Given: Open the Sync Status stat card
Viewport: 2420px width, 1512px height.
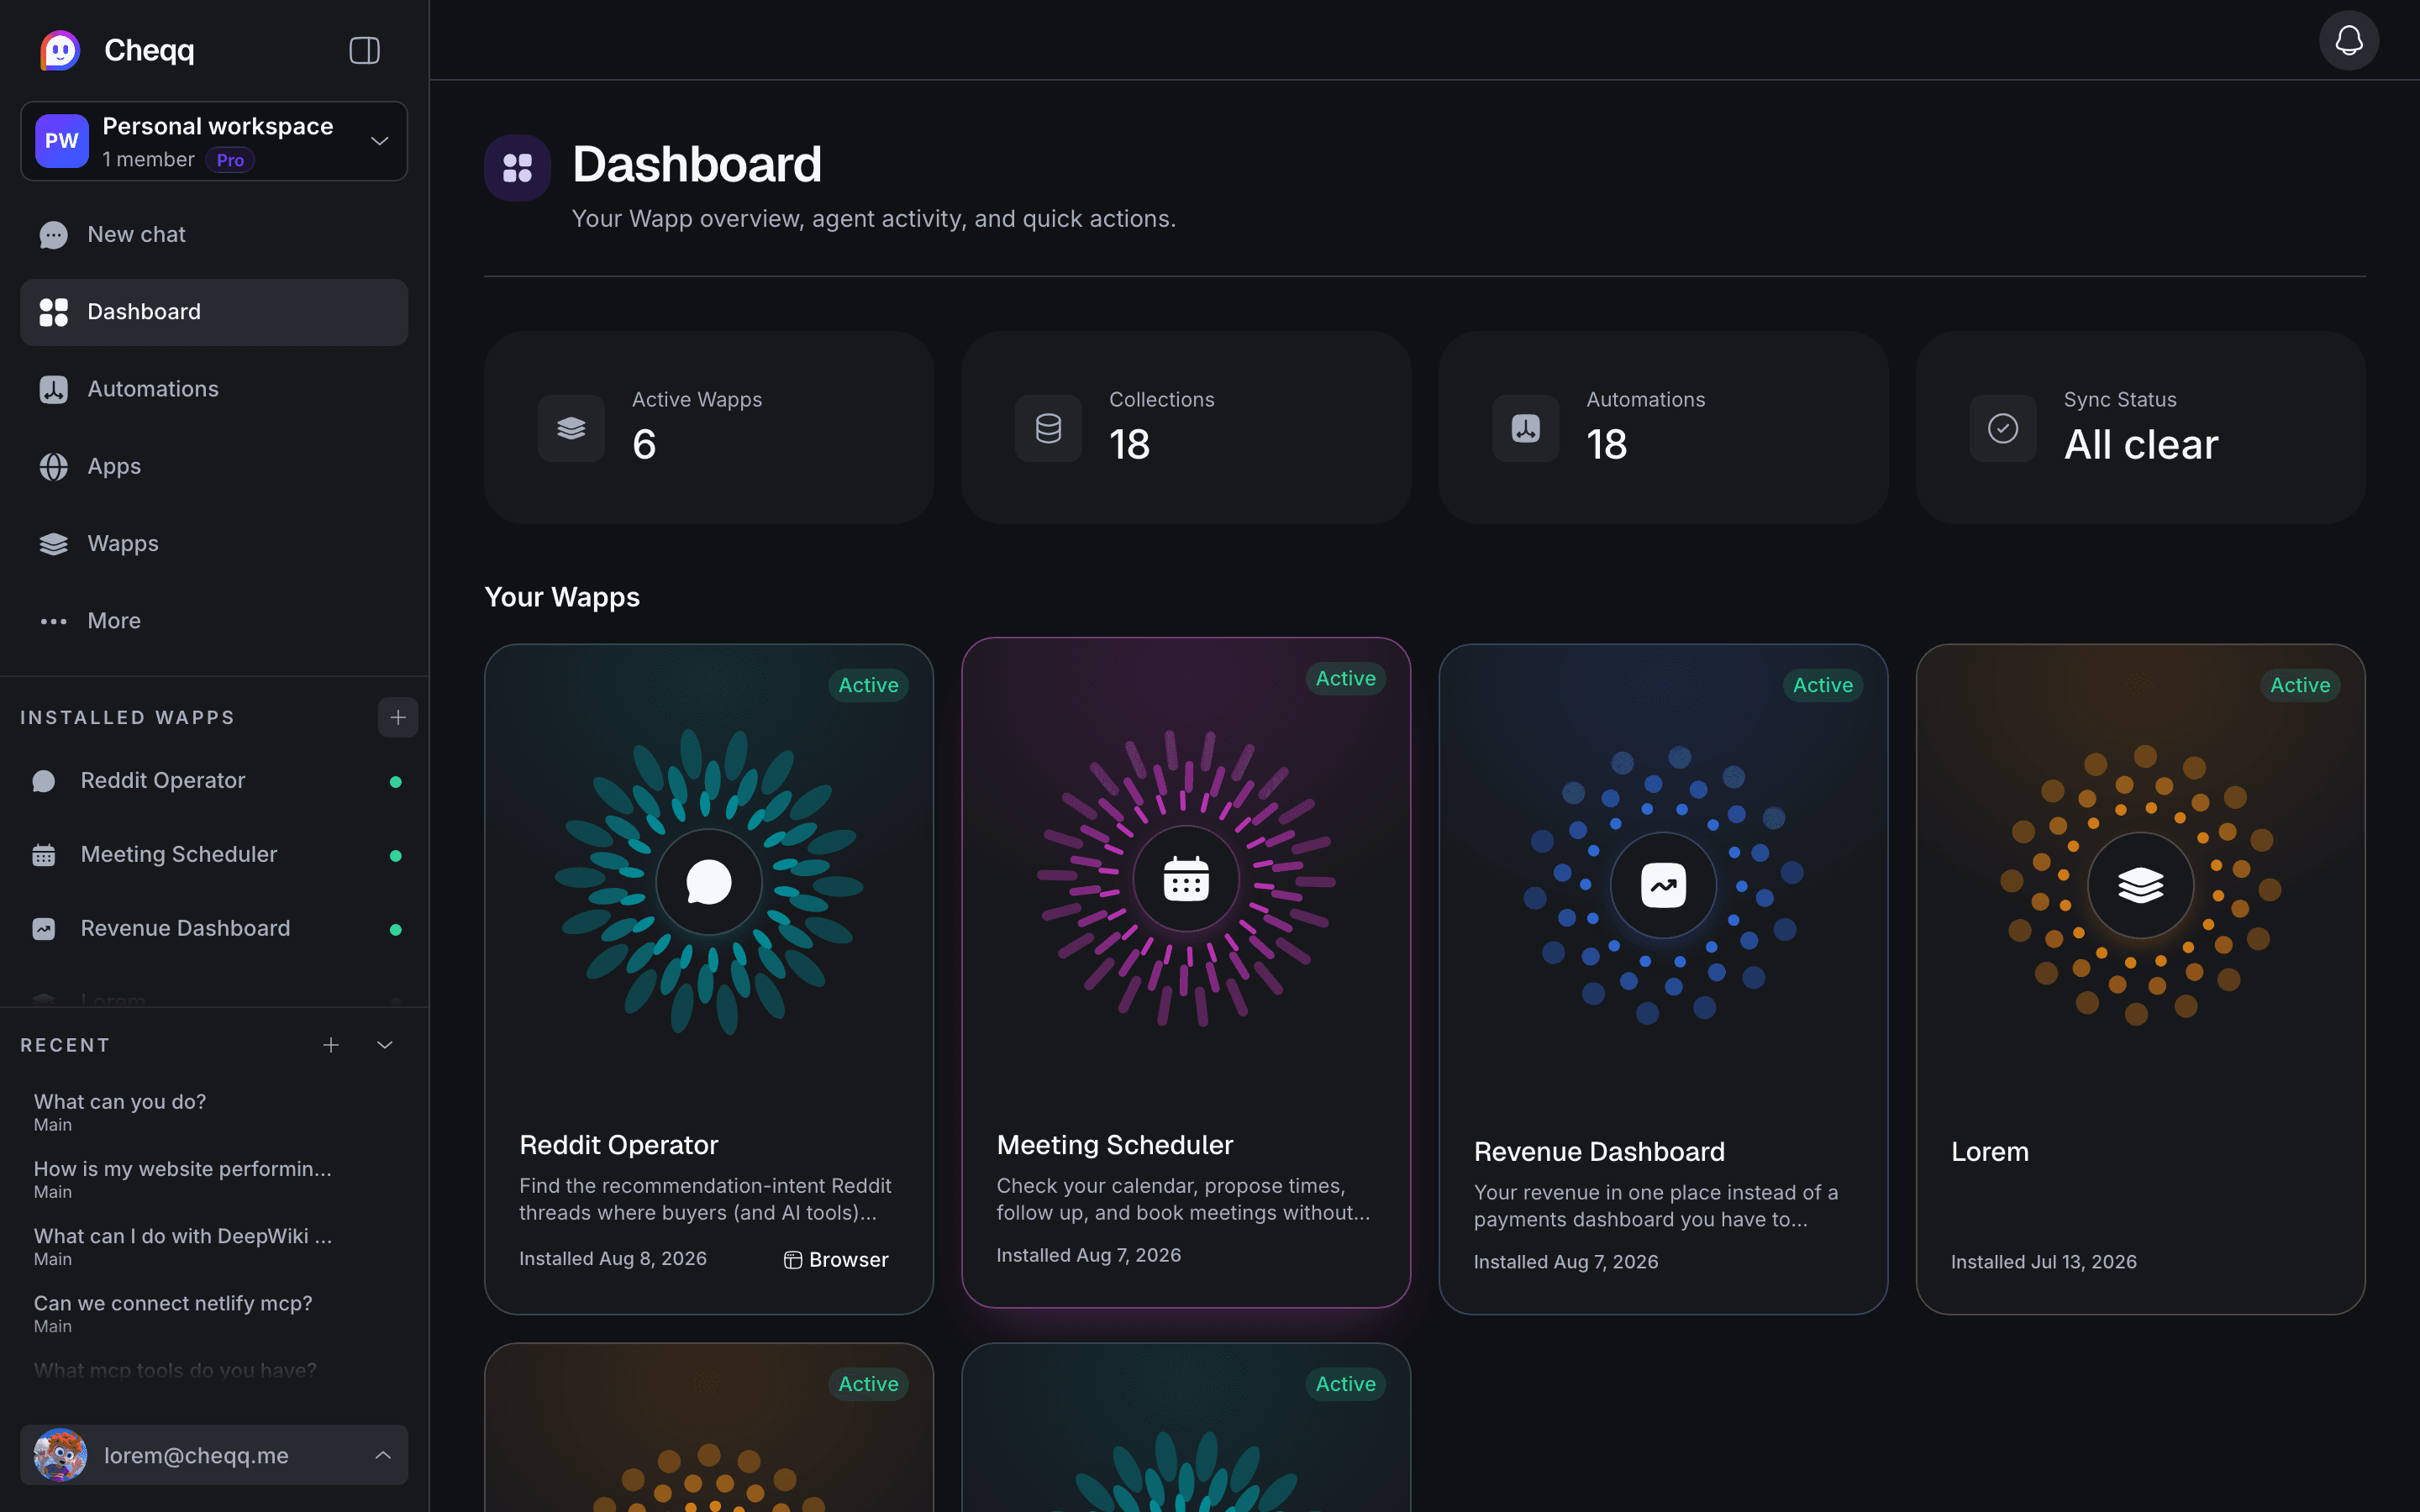Looking at the screenshot, I should (x=2141, y=427).
